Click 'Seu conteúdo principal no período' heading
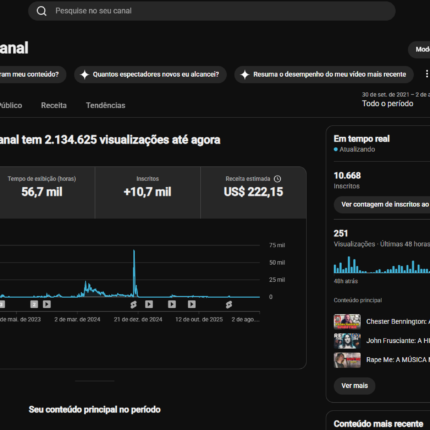This screenshot has height=430, width=430. (x=95, y=409)
